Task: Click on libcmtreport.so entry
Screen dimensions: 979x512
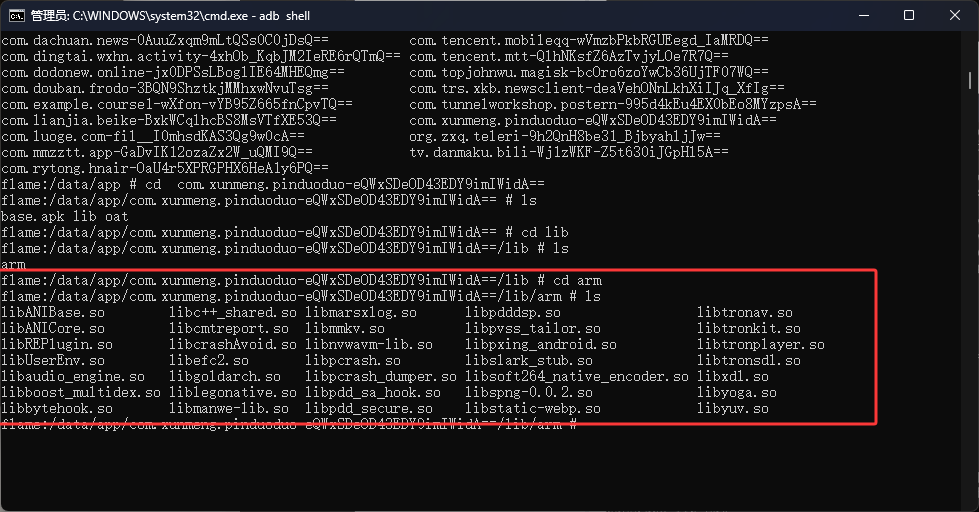Action: 229,329
